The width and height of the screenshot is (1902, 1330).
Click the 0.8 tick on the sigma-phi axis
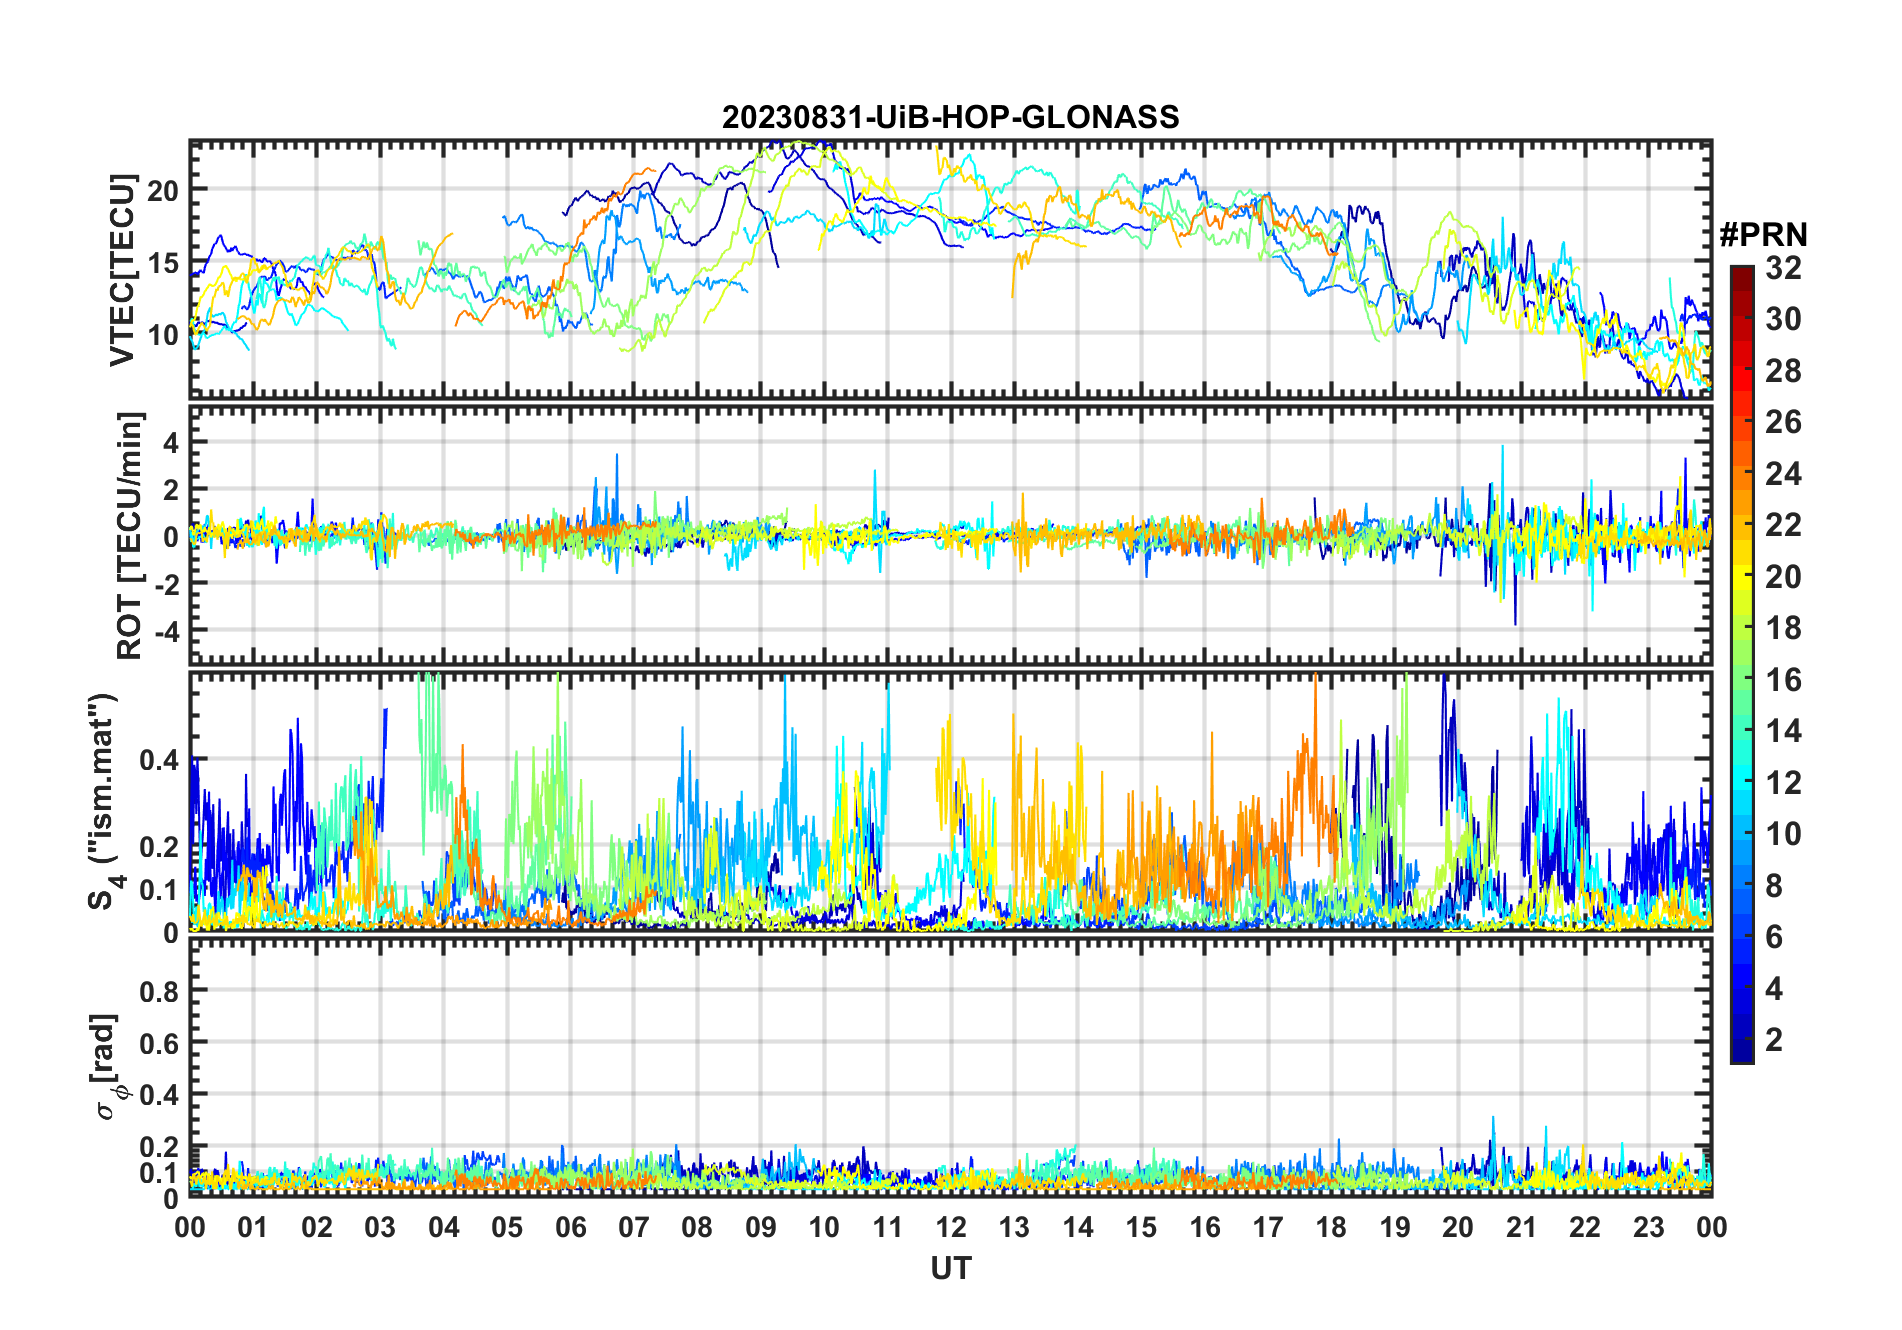[159, 991]
